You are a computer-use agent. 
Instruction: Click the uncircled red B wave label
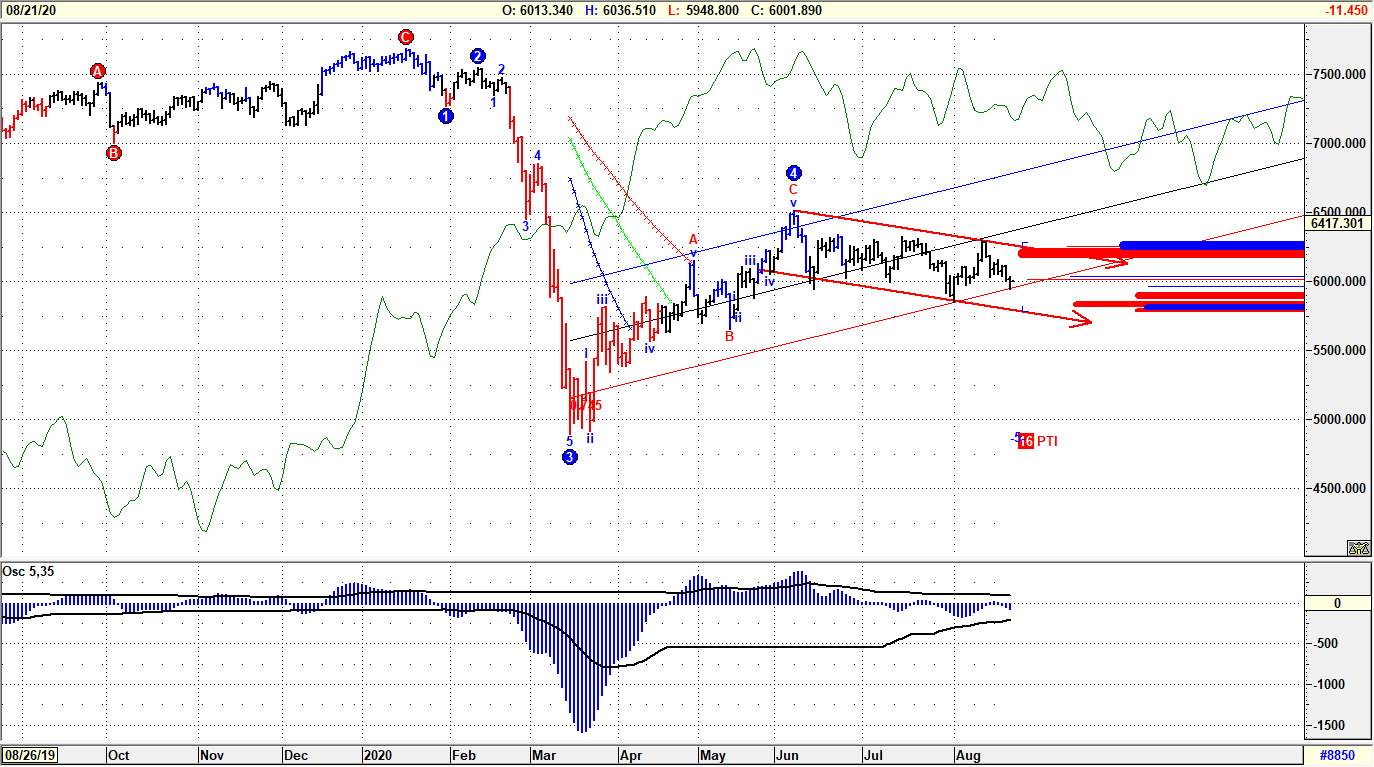(730, 336)
